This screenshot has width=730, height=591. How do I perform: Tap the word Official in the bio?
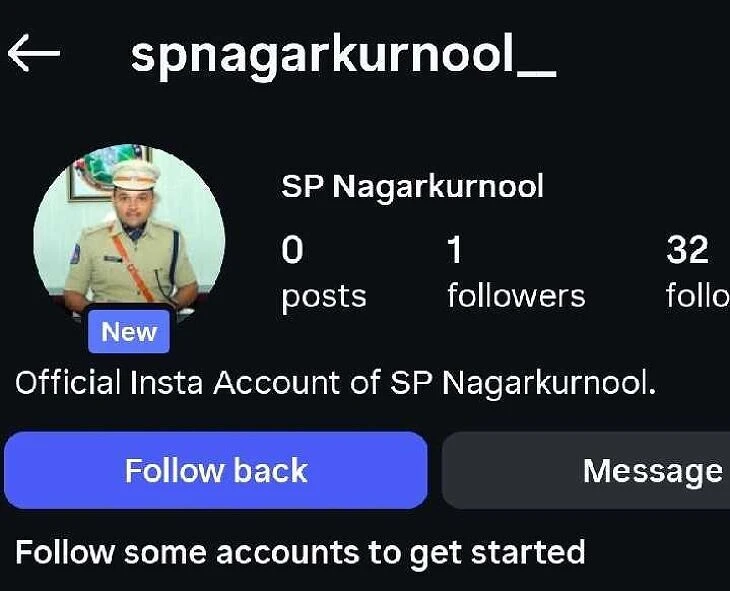tap(68, 382)
